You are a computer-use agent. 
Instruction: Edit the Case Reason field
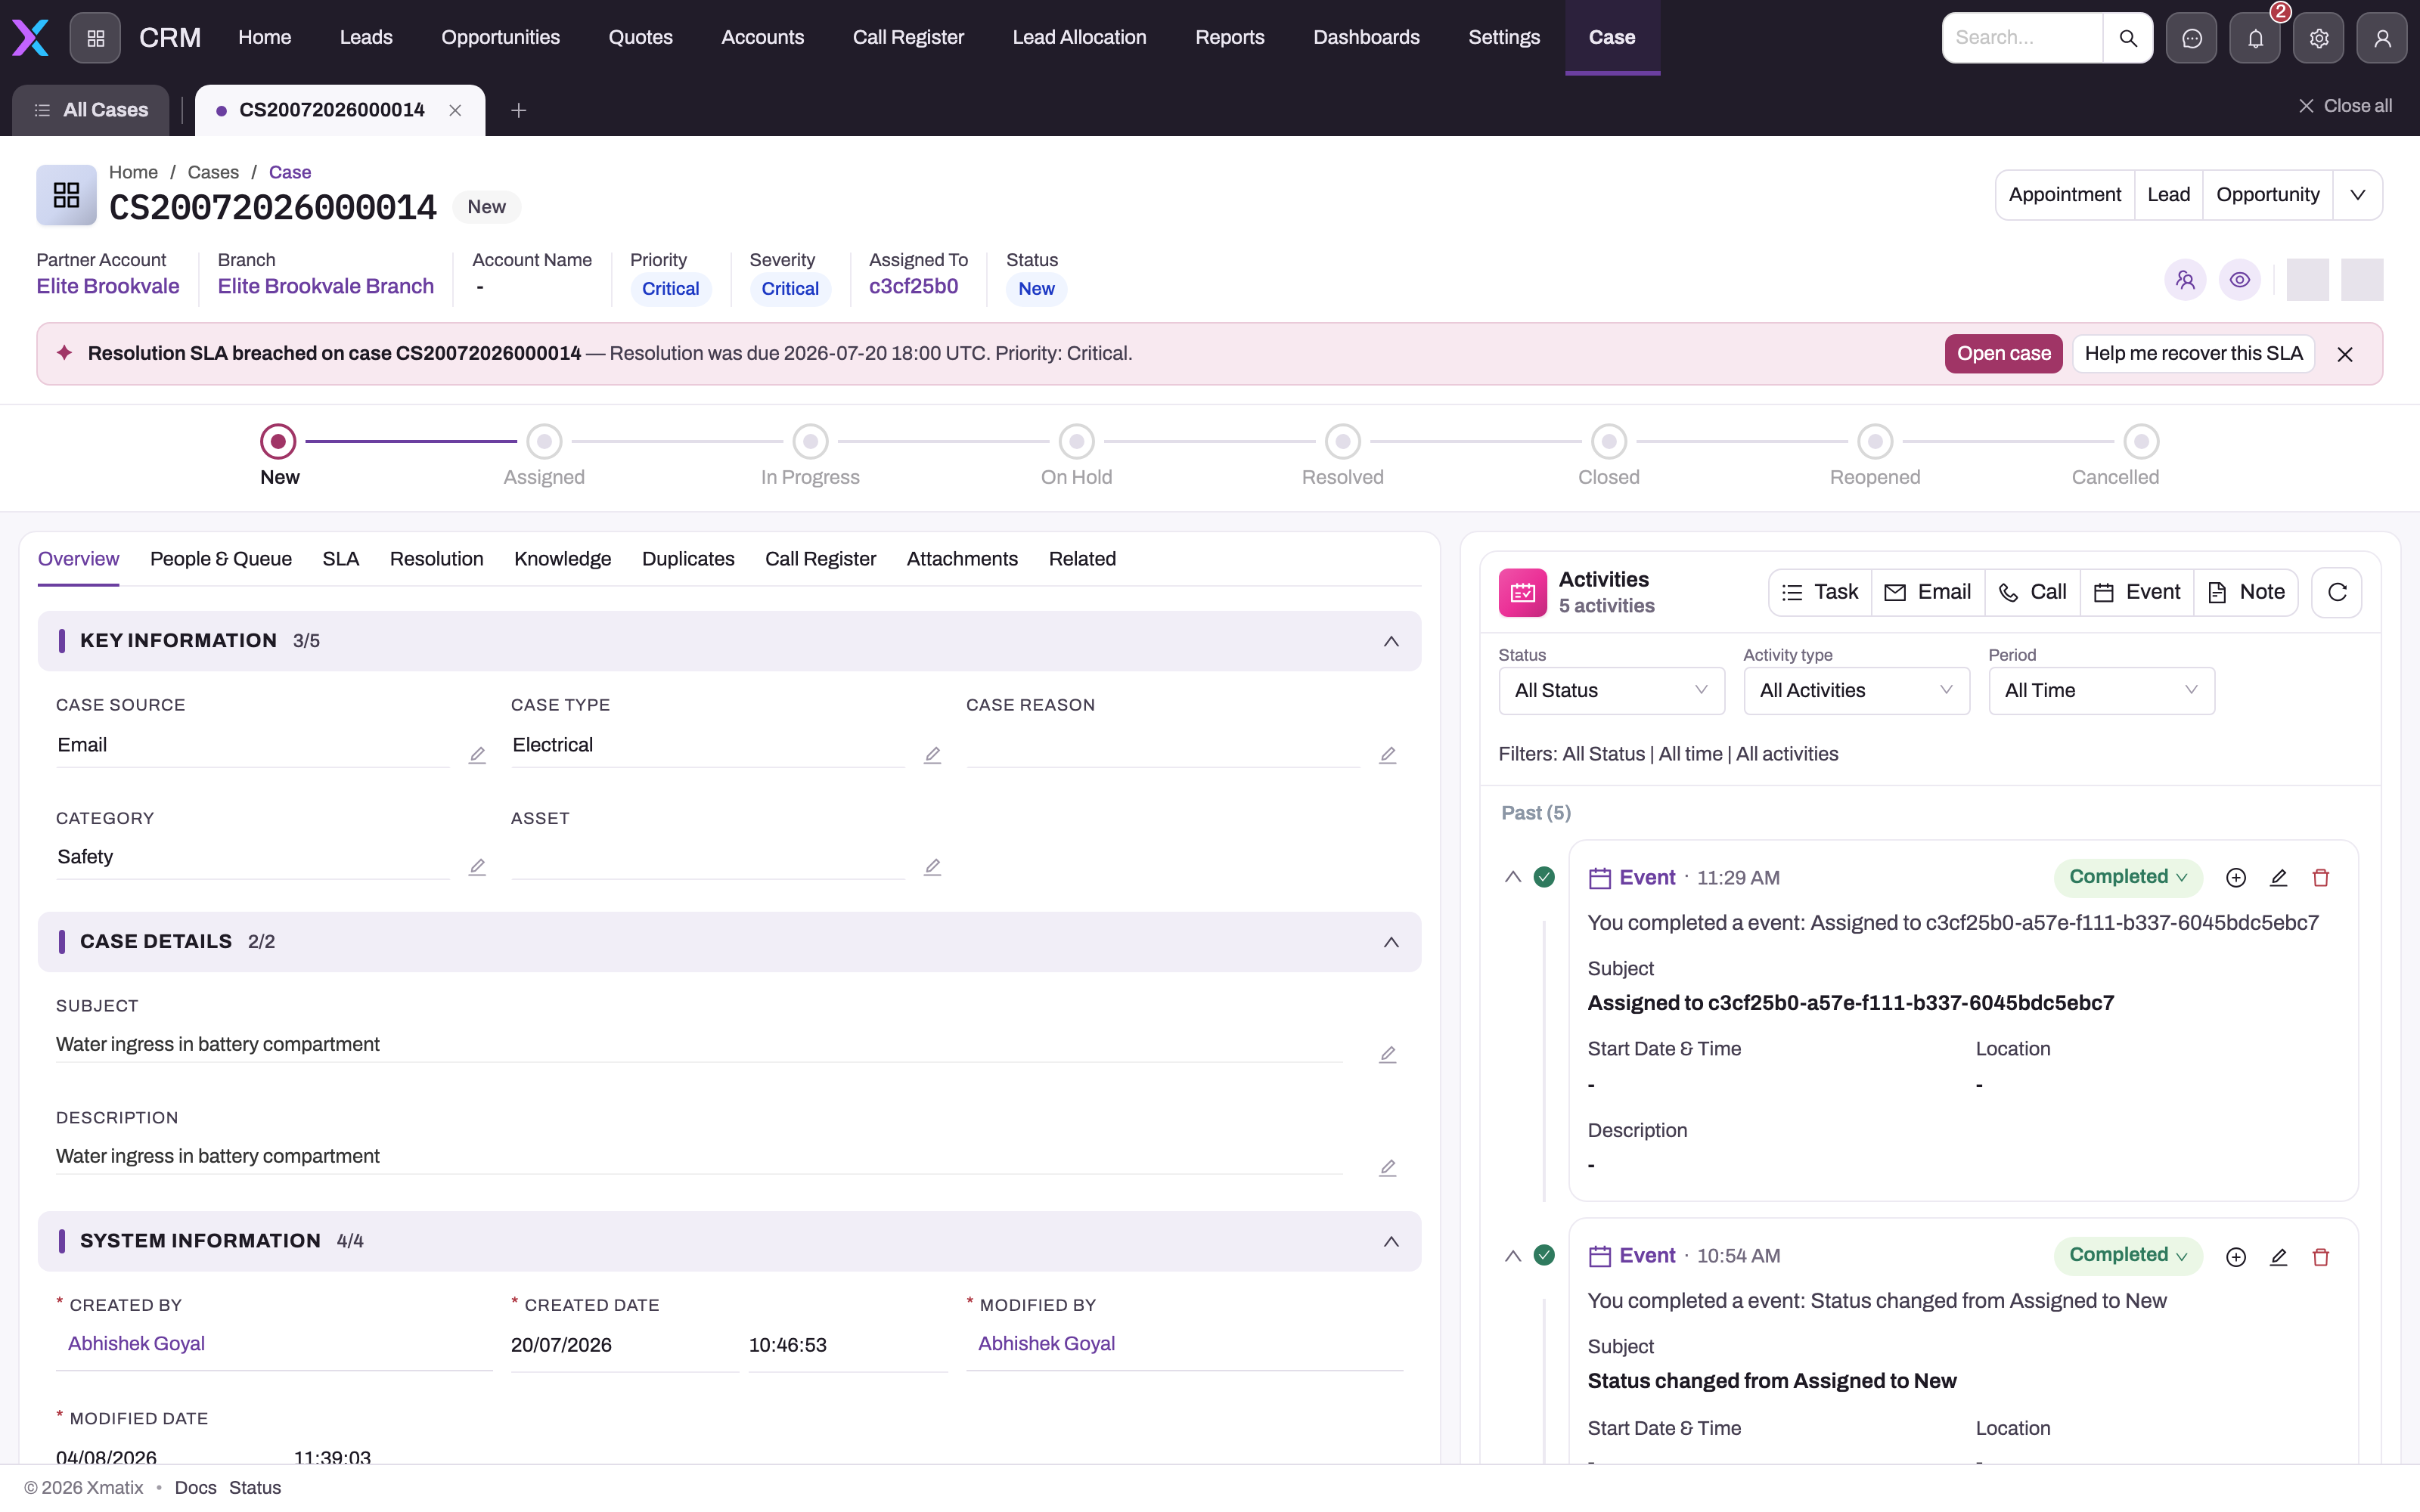(1387, 755)
